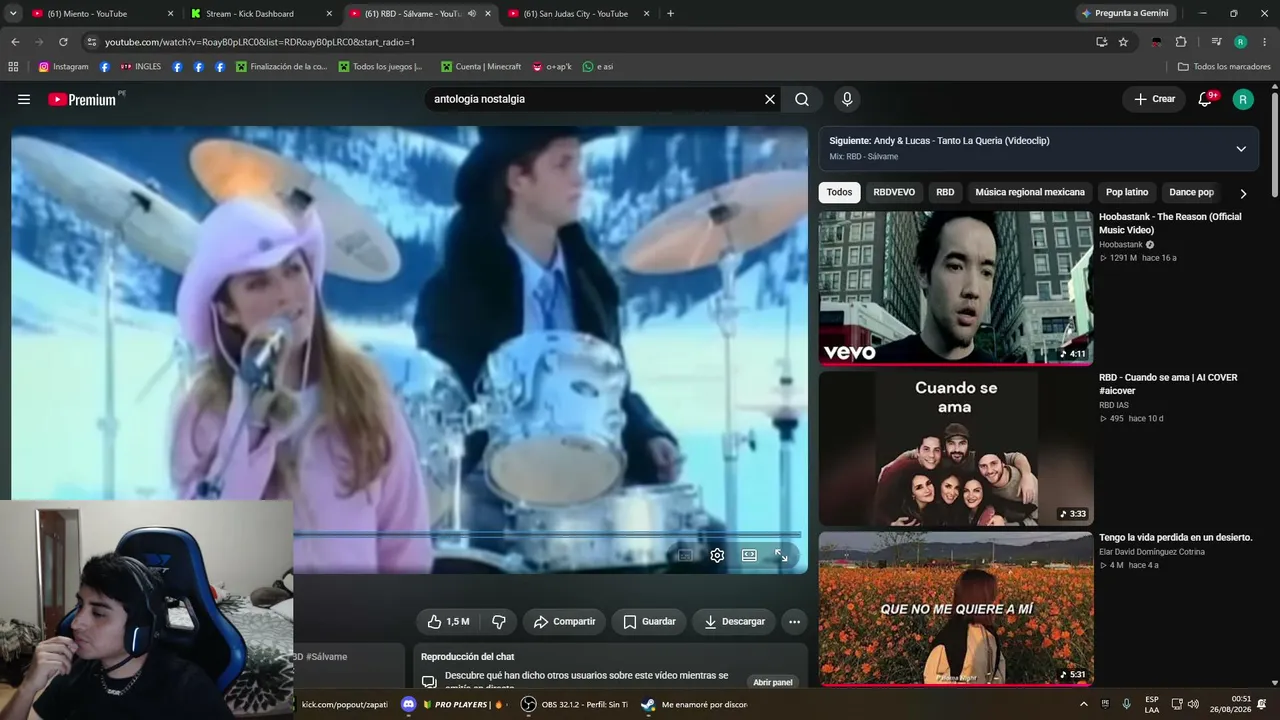Open the YouTube guide hamburger menu
The height and width of the screenshot is (720, 1280).
[24, 99]
